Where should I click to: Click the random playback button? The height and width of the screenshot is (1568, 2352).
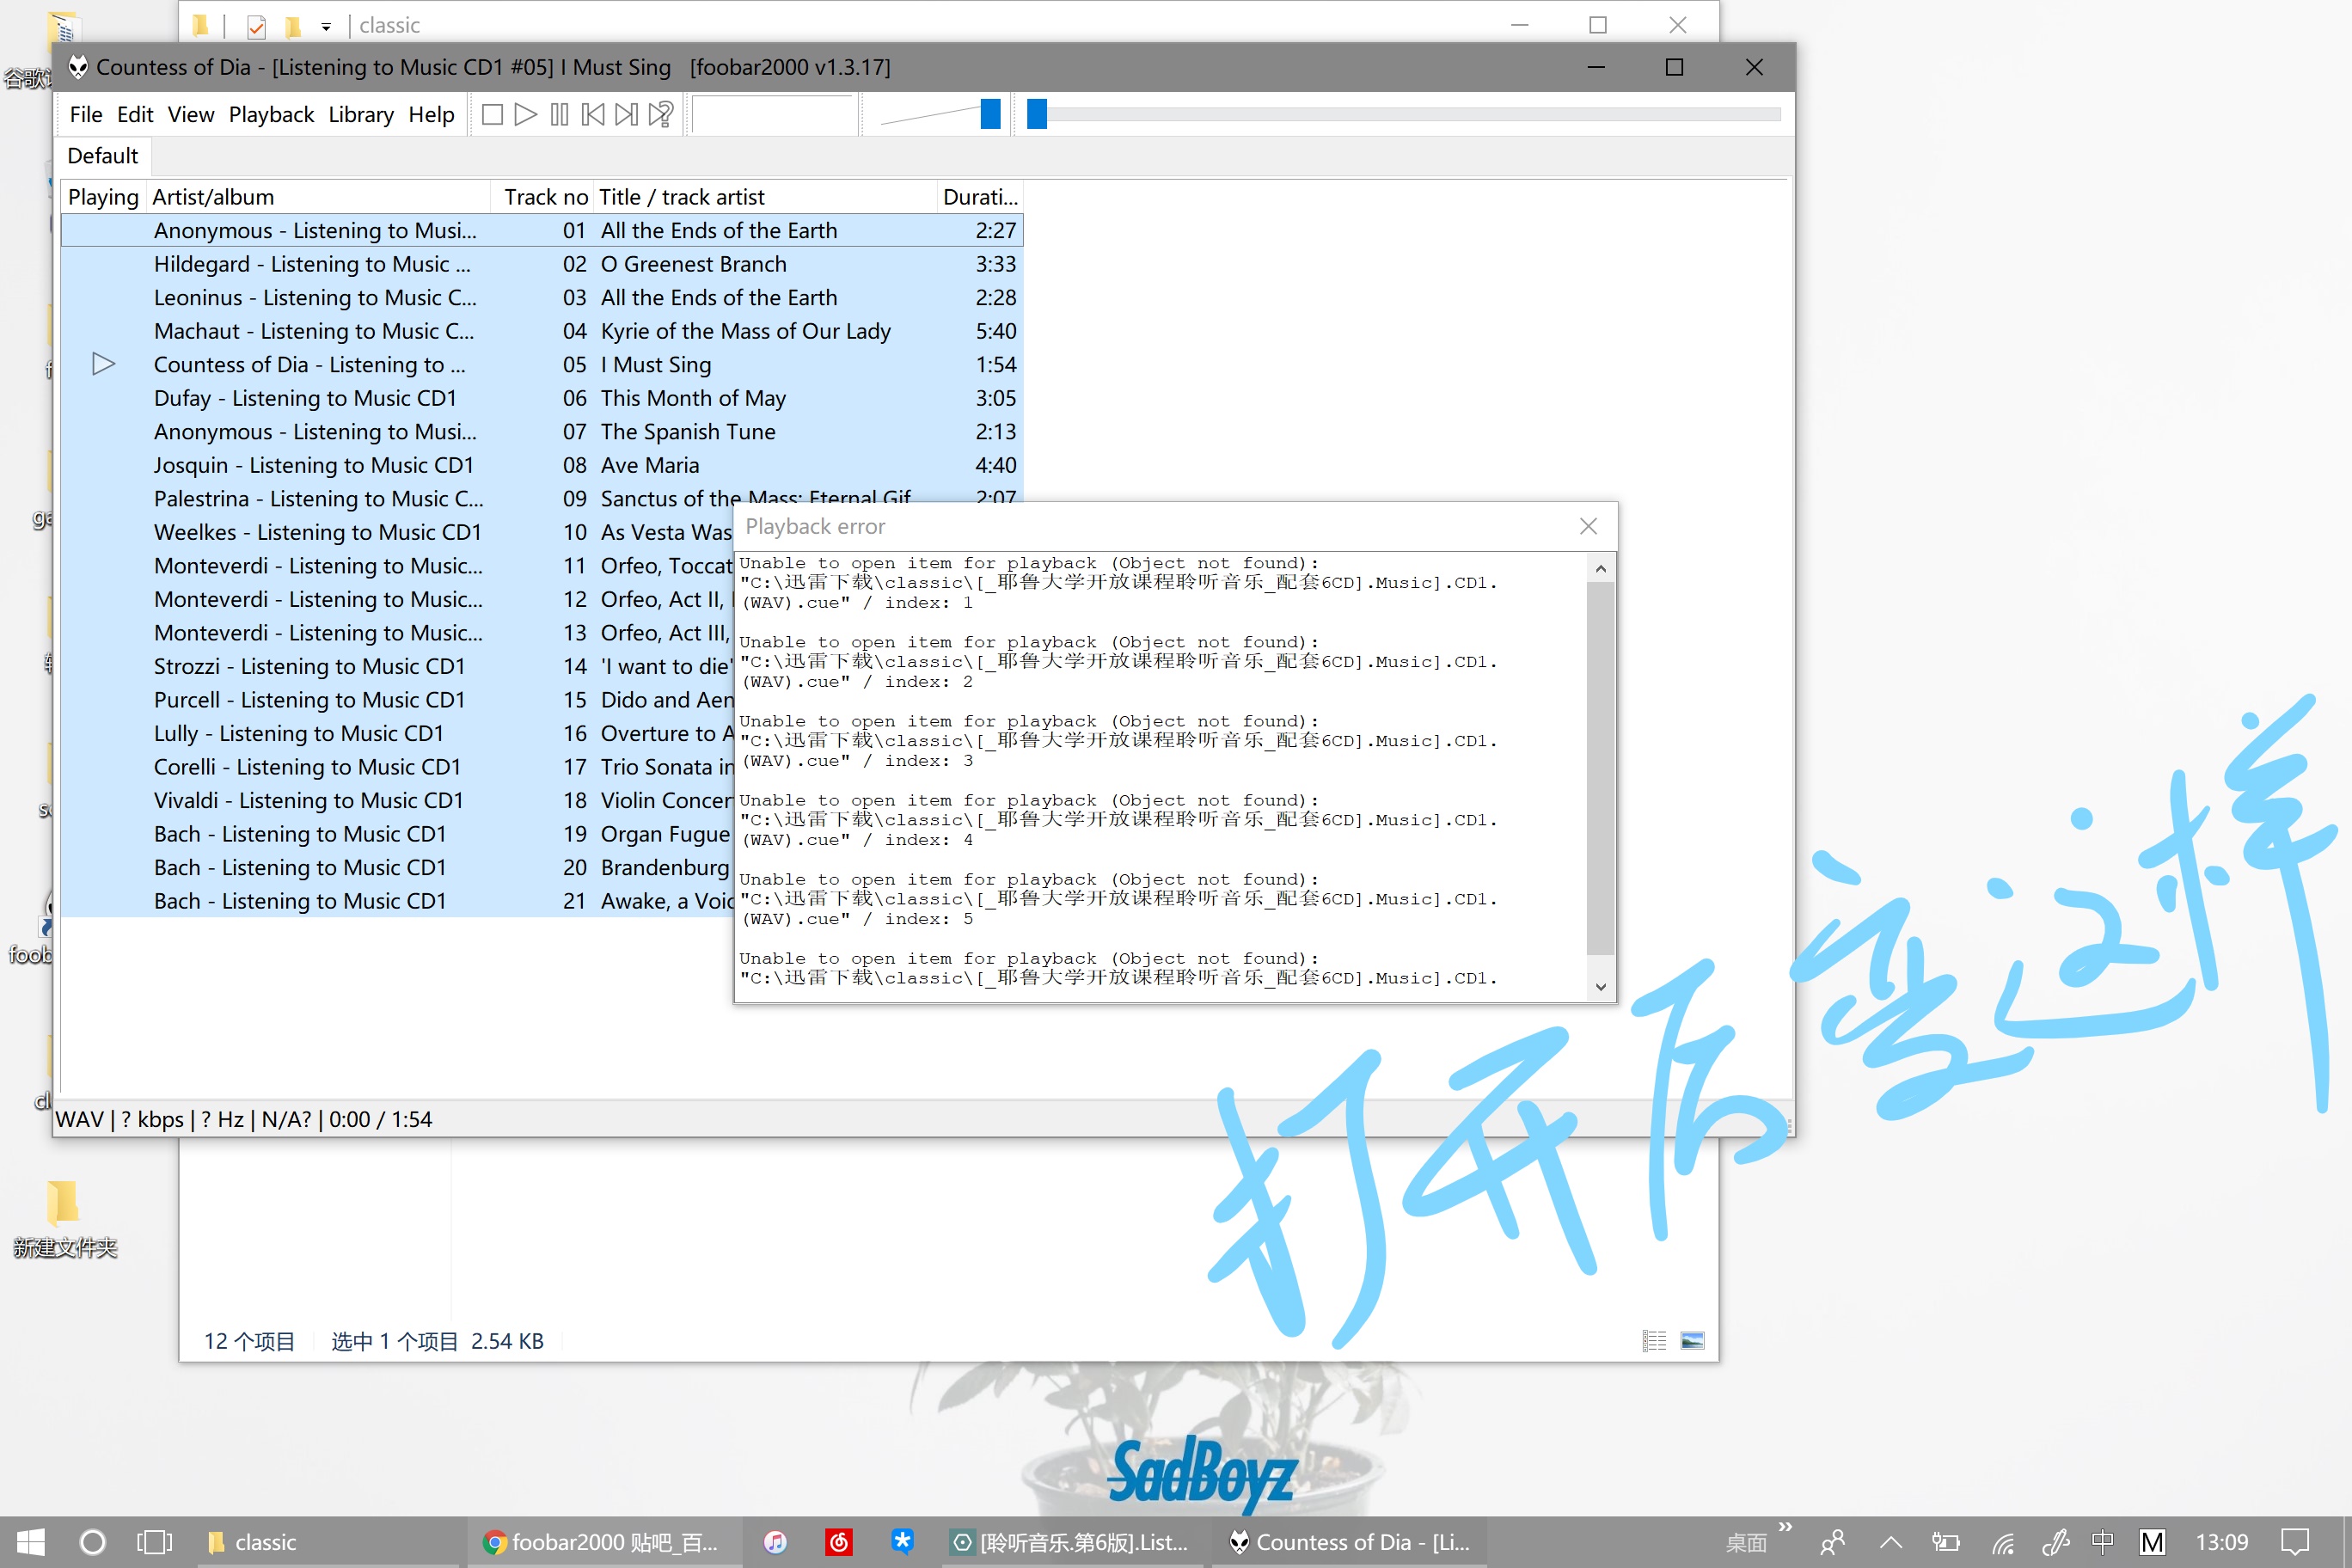[661, 115]
